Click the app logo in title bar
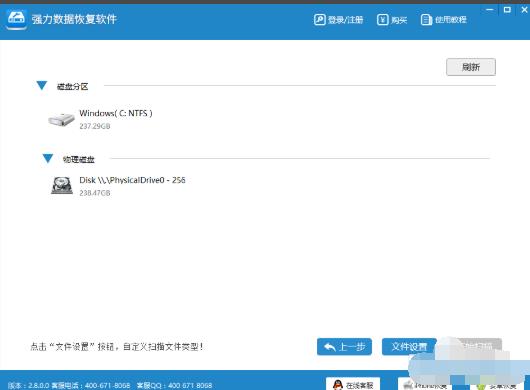The height and width of the screenshot is (390, 530). pos(16,20)
